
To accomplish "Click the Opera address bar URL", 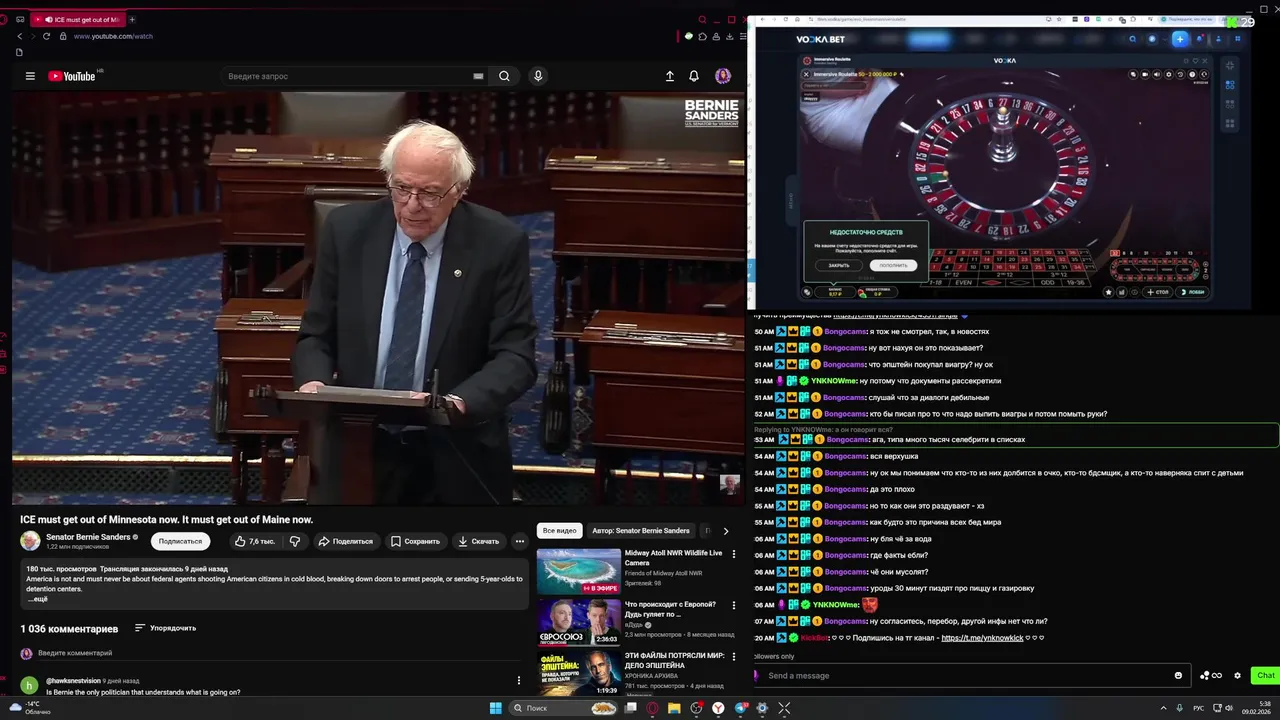I will tap(113, 36).
